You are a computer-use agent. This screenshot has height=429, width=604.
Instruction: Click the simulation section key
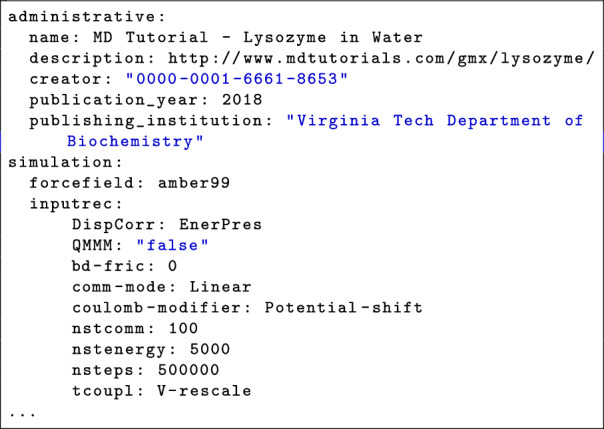tap(65, 163)
